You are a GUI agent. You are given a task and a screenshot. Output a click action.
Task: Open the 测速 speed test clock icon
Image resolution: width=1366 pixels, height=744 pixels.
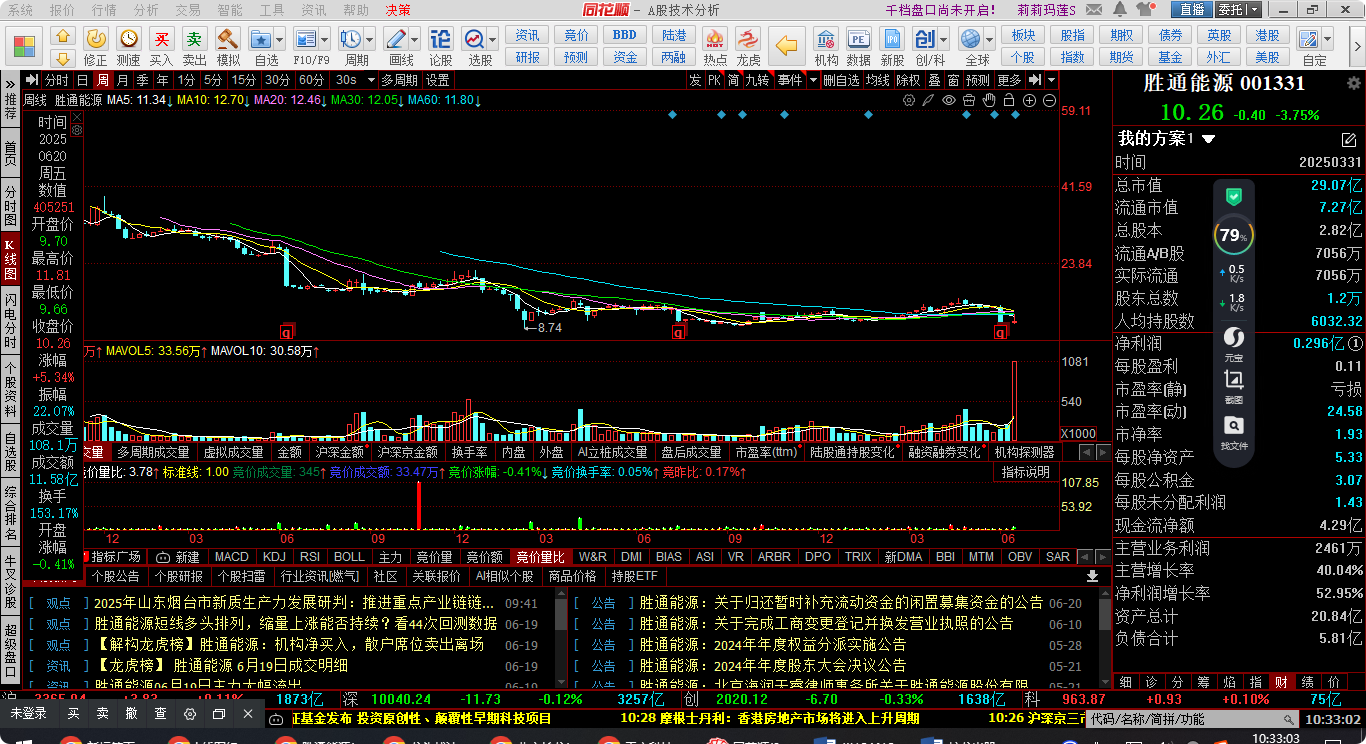click(129, 39)
